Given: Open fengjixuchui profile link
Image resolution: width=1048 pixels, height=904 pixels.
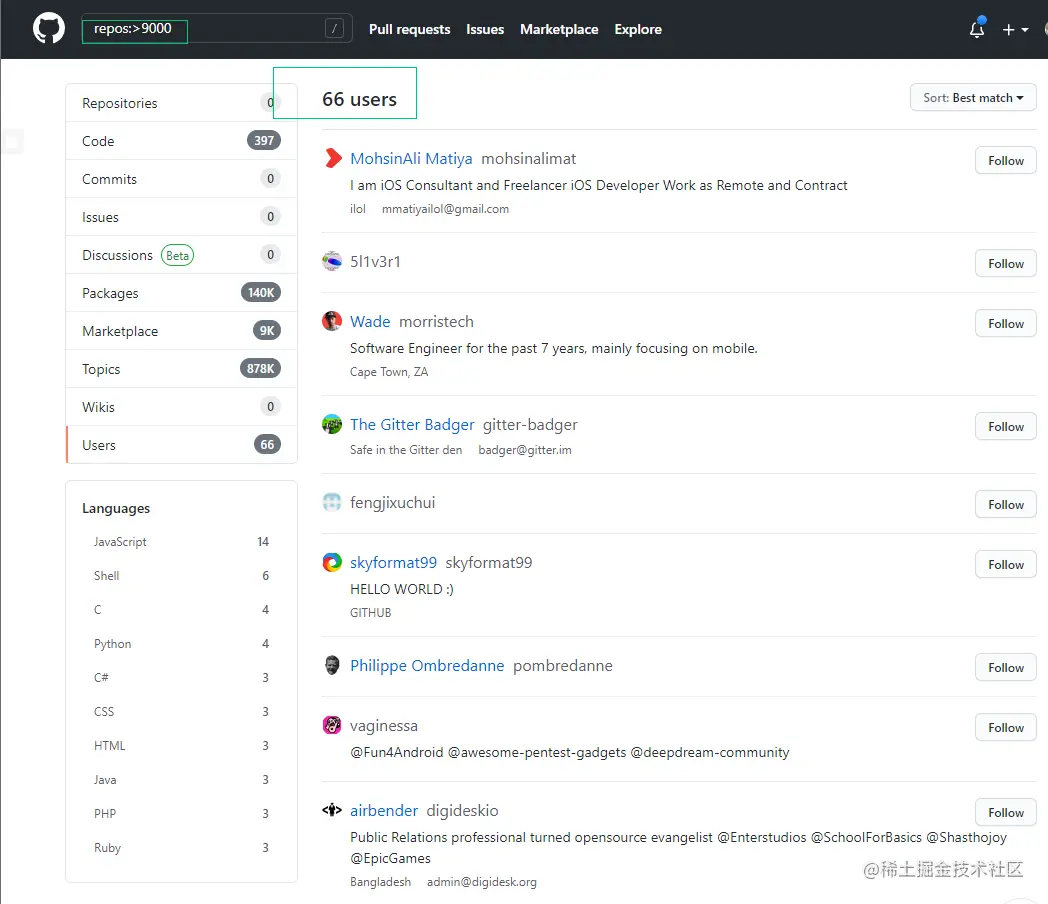Looking at the screenshot, I should point(392,502).
